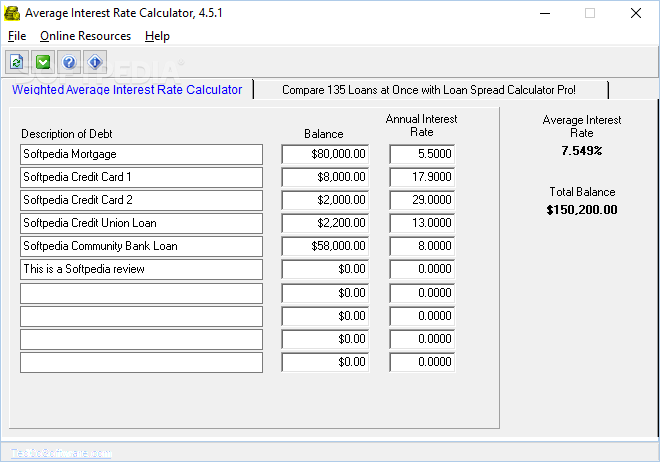Click the 'Annual Interest Rate' column header
This screenshot has width=660, height=462.
(x=421, y=125)
